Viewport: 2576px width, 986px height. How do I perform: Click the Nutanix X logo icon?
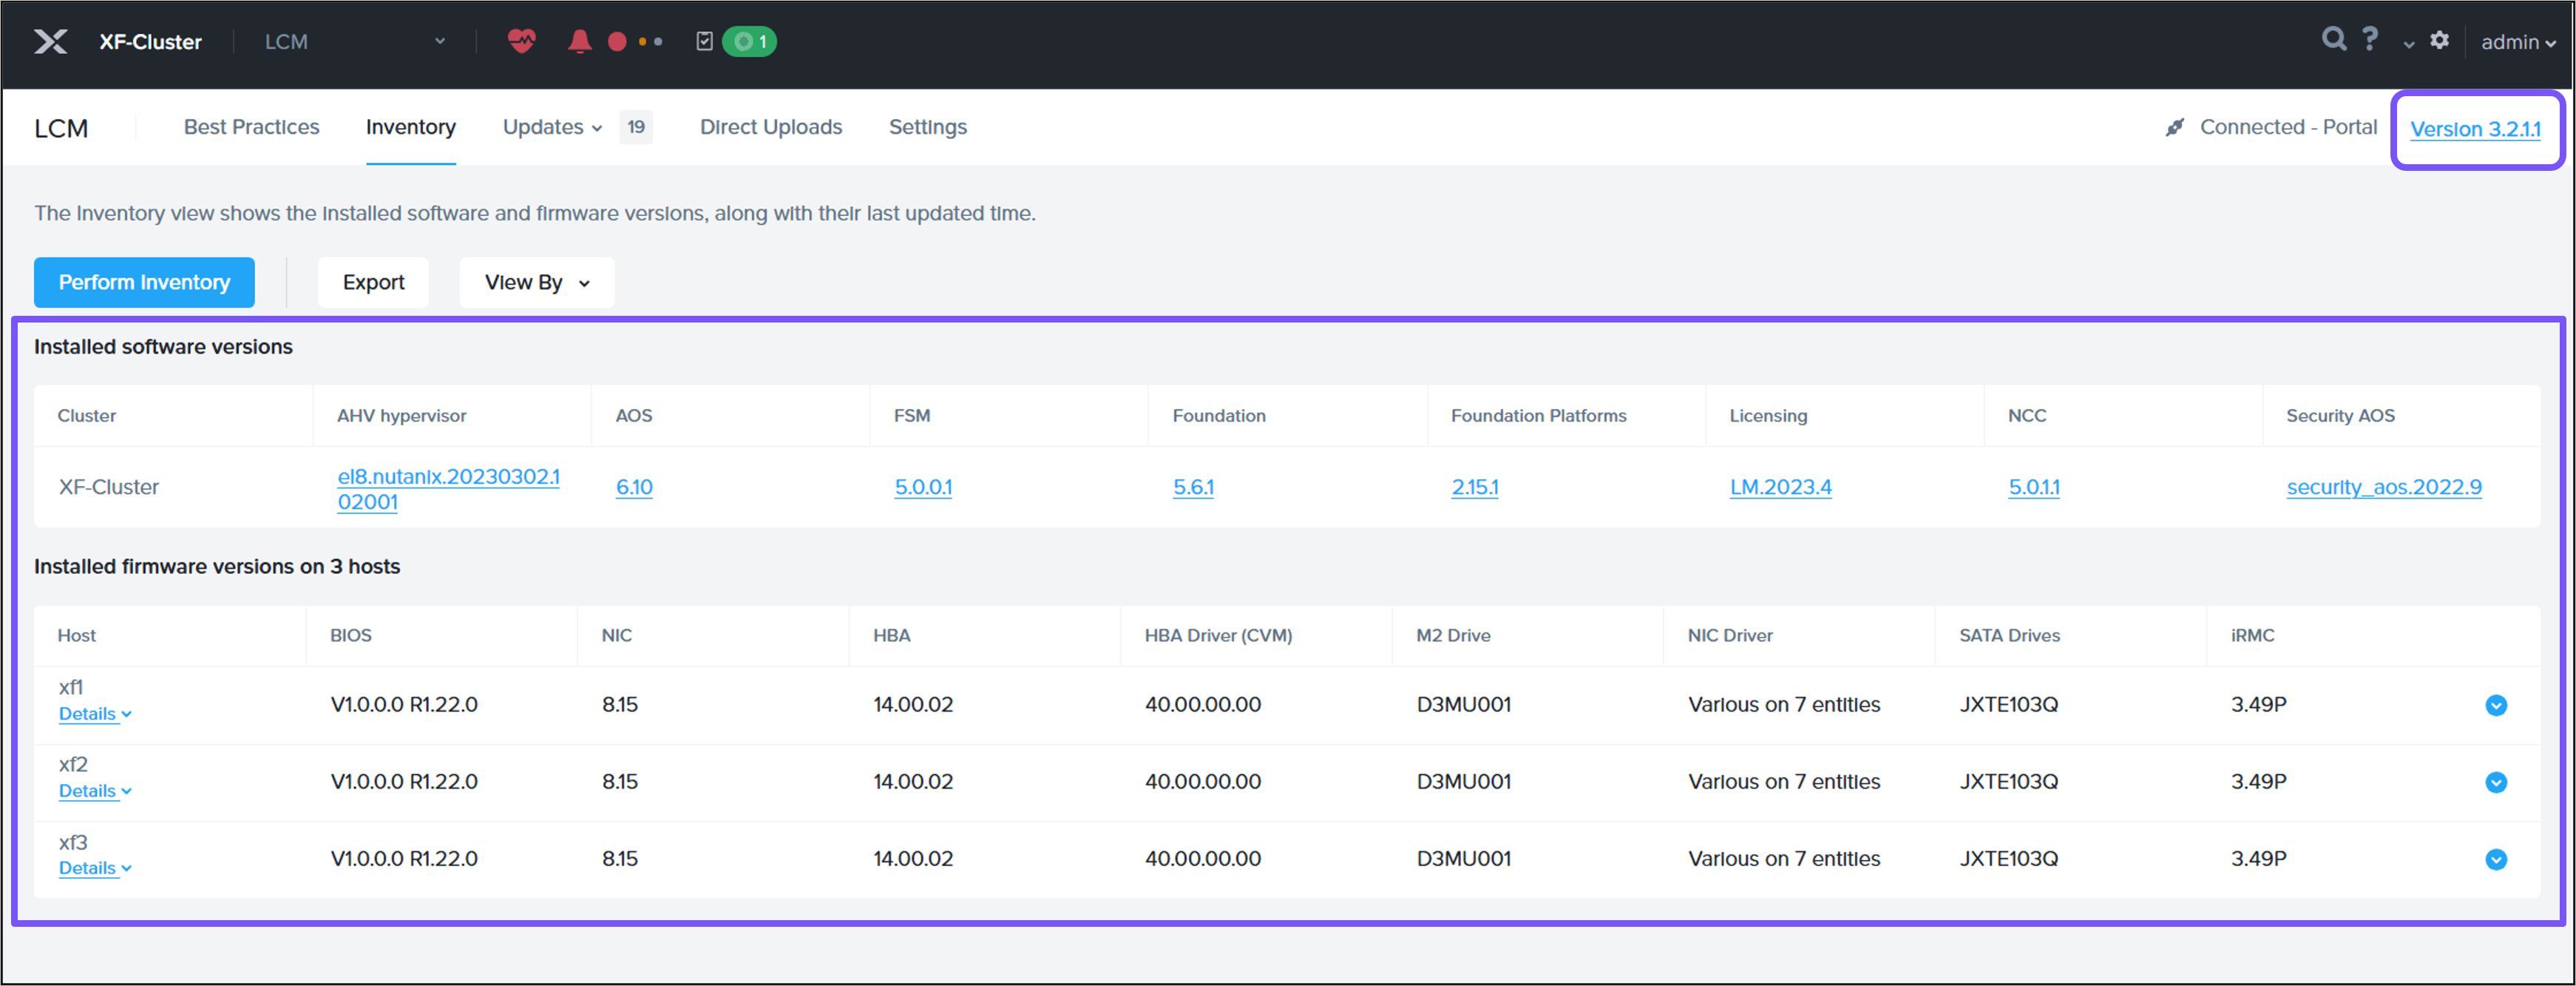pos(50,41)
